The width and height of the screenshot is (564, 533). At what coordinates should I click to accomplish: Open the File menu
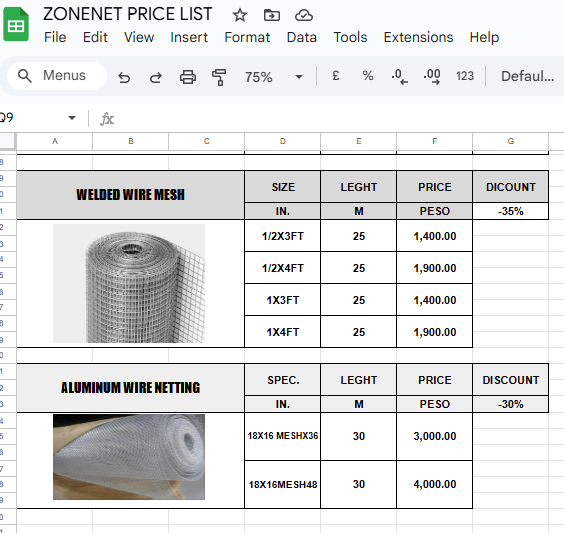[x=55, y=37]
